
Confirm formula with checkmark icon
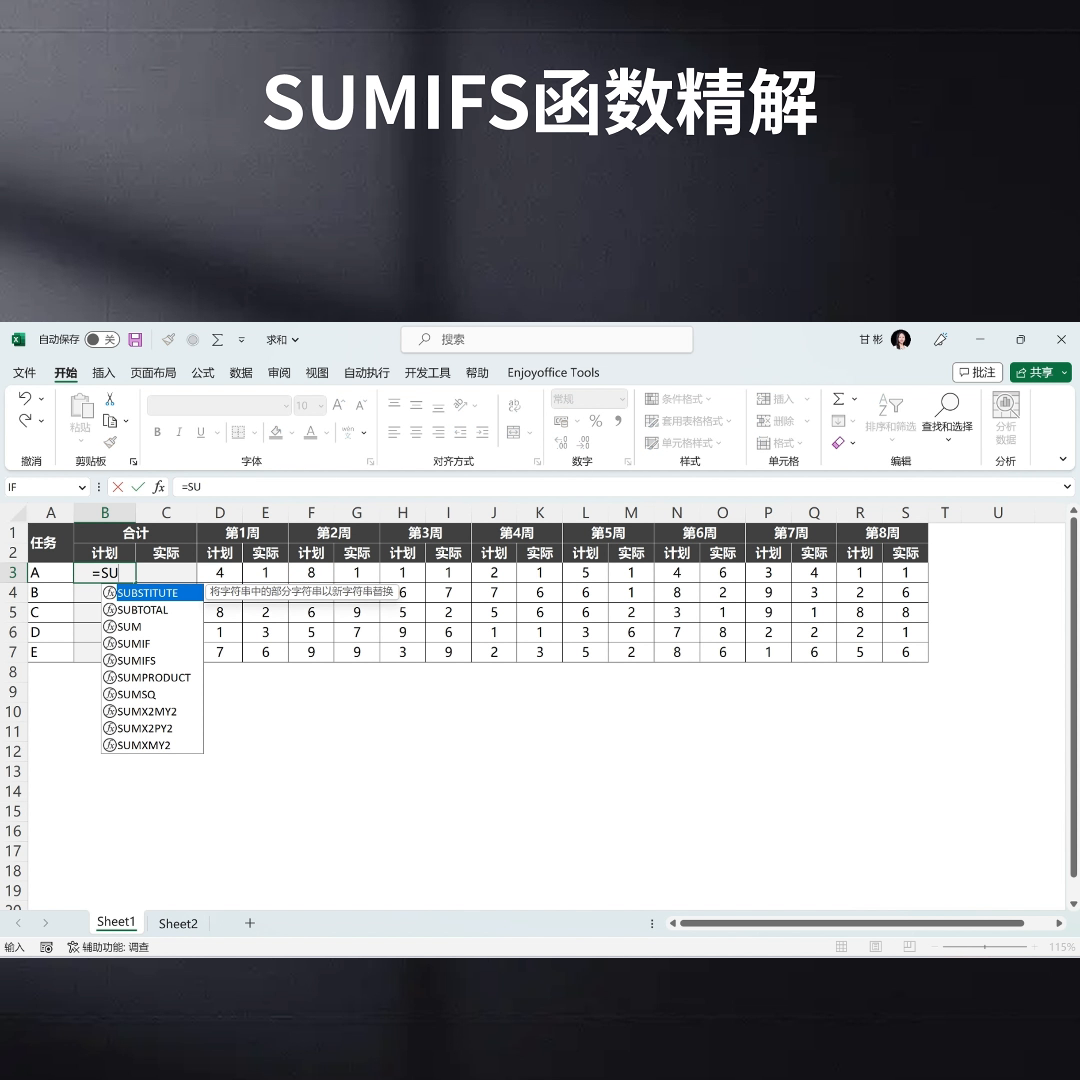click(138, 487)
